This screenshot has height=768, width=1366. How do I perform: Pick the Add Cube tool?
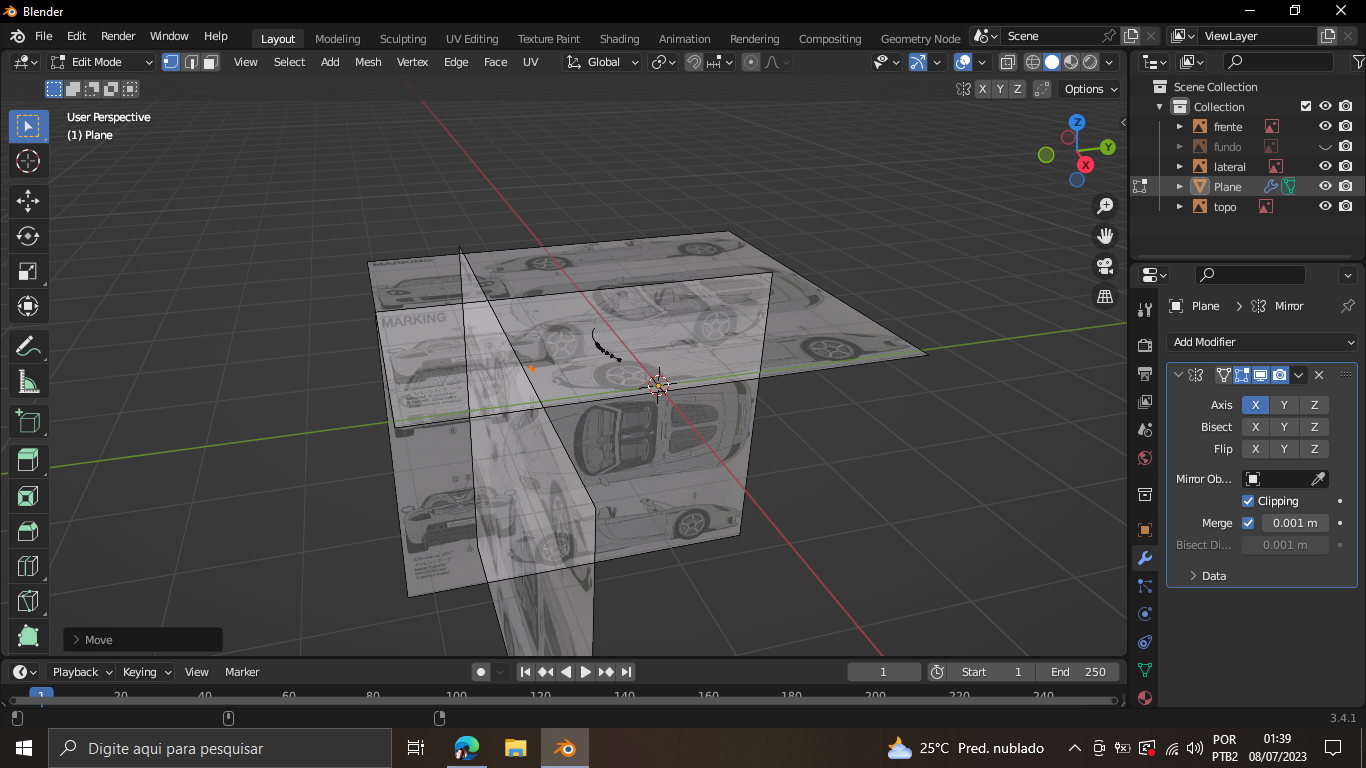[x=28, y=422]
